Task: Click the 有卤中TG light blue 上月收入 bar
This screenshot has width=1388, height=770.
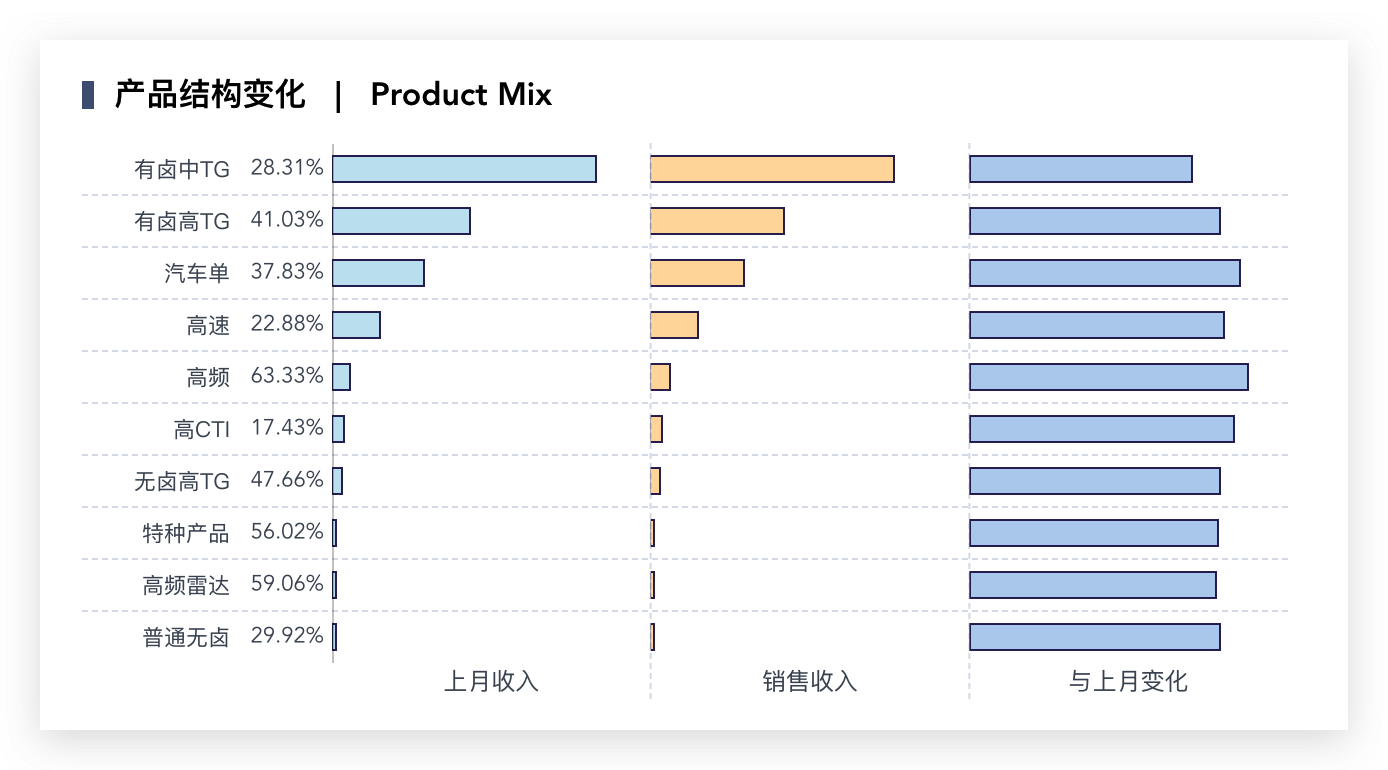Action: [x=464, y=169]
